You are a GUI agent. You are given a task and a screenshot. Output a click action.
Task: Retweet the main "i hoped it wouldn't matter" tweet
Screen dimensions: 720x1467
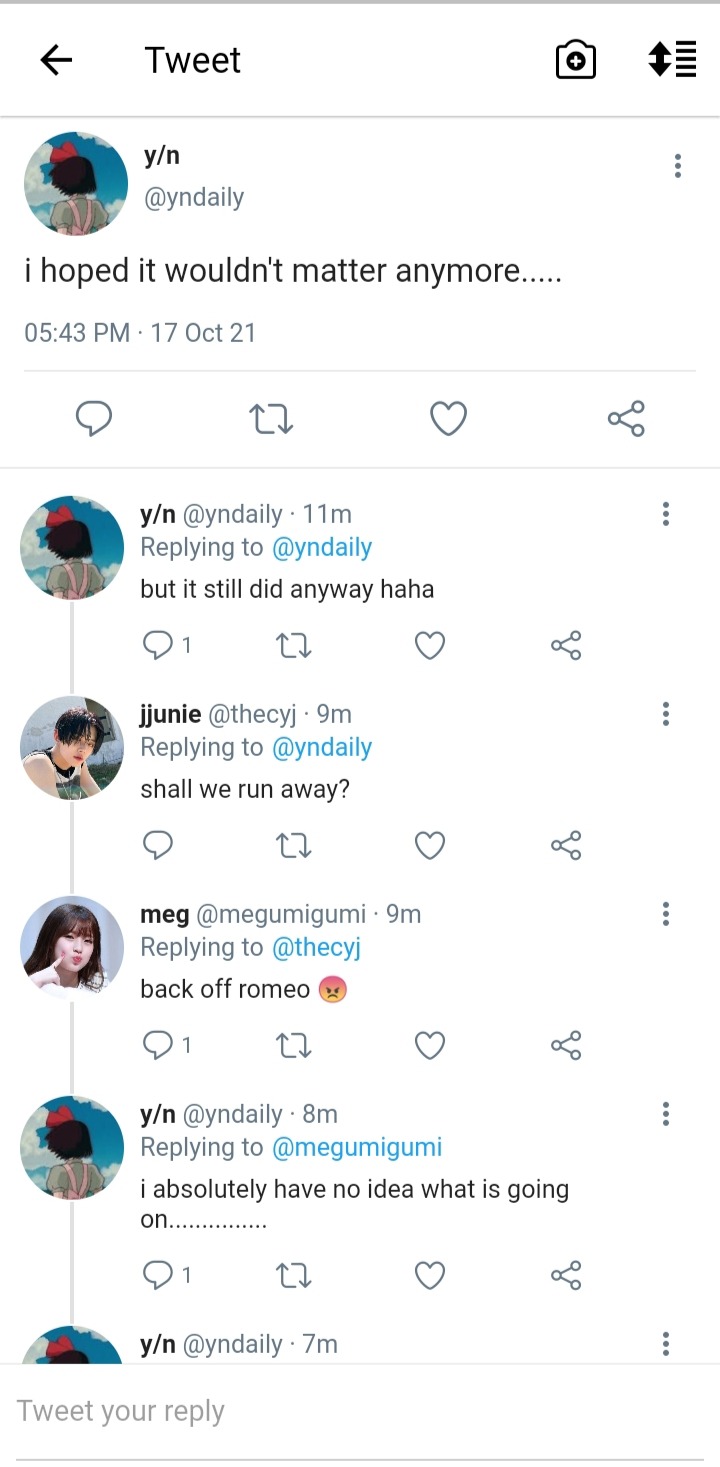(270, 419)
